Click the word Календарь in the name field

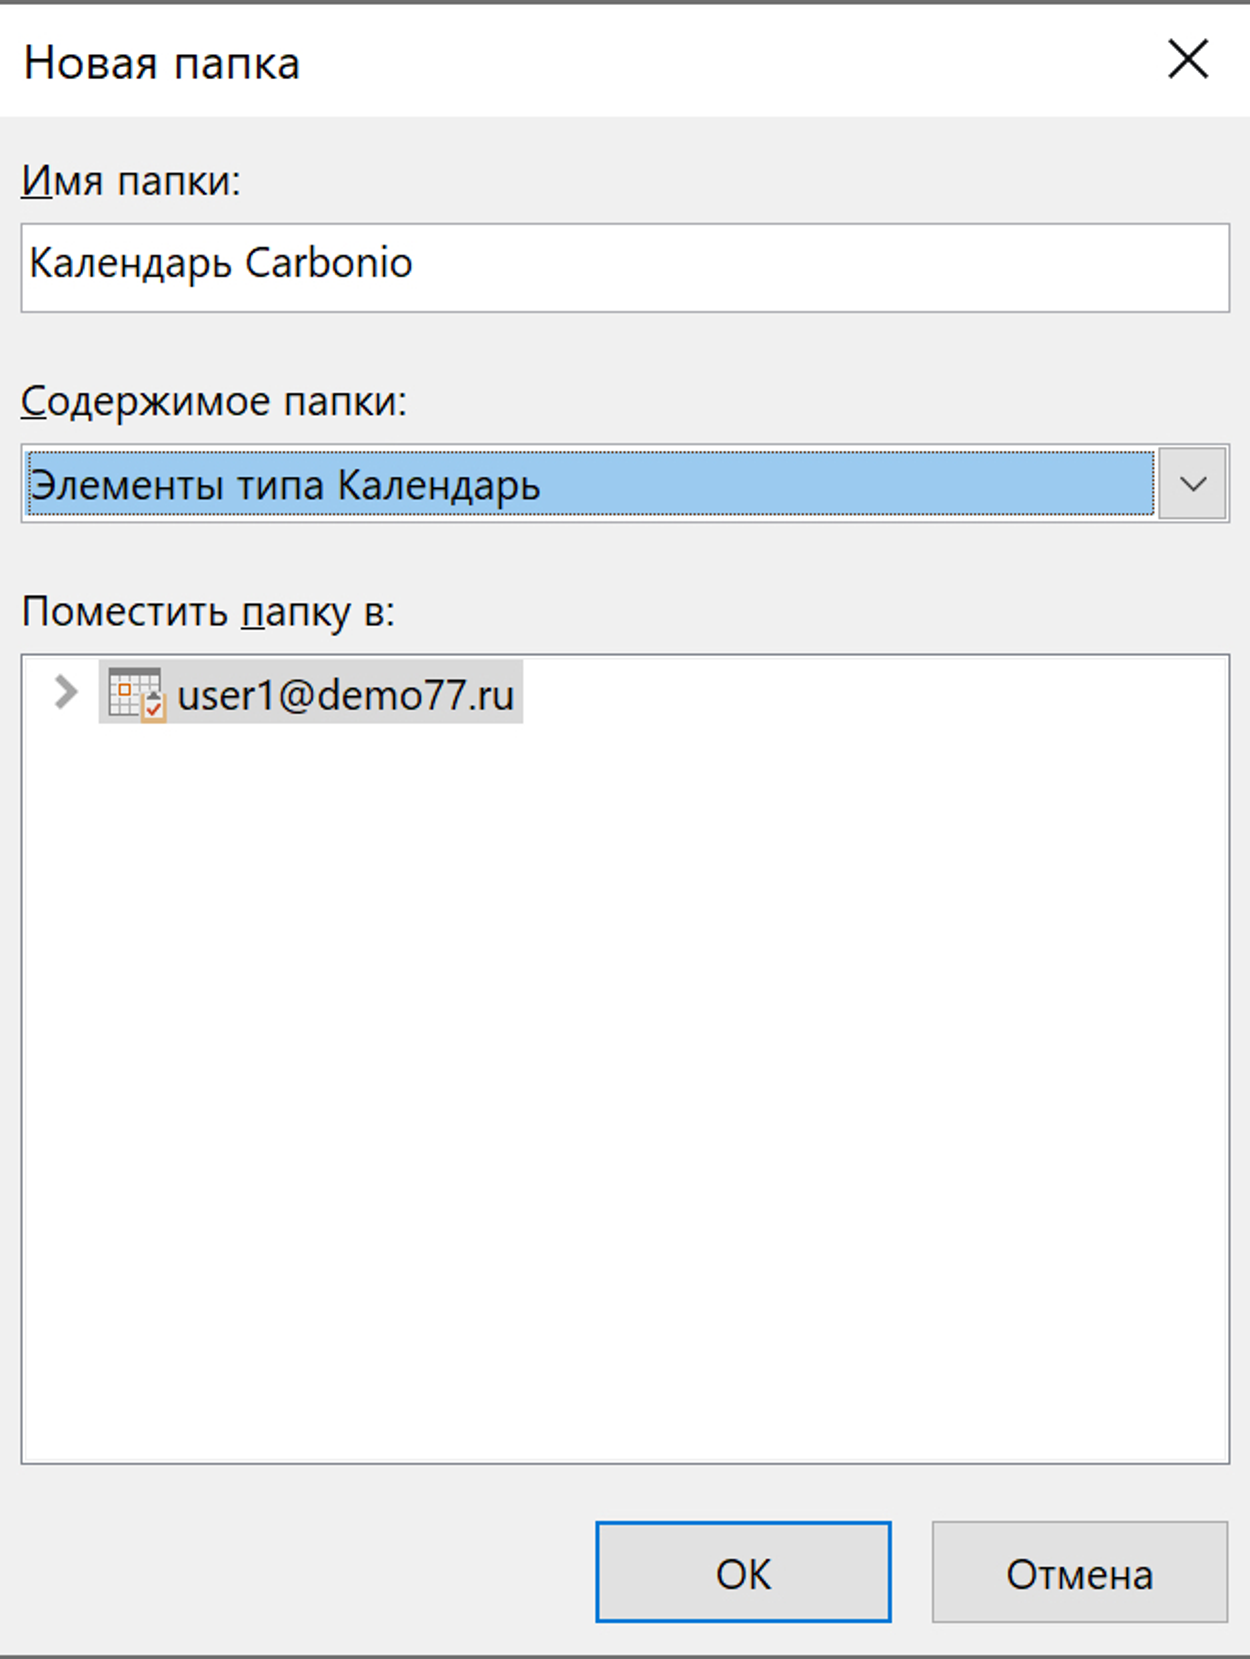[x=130, y=265]
